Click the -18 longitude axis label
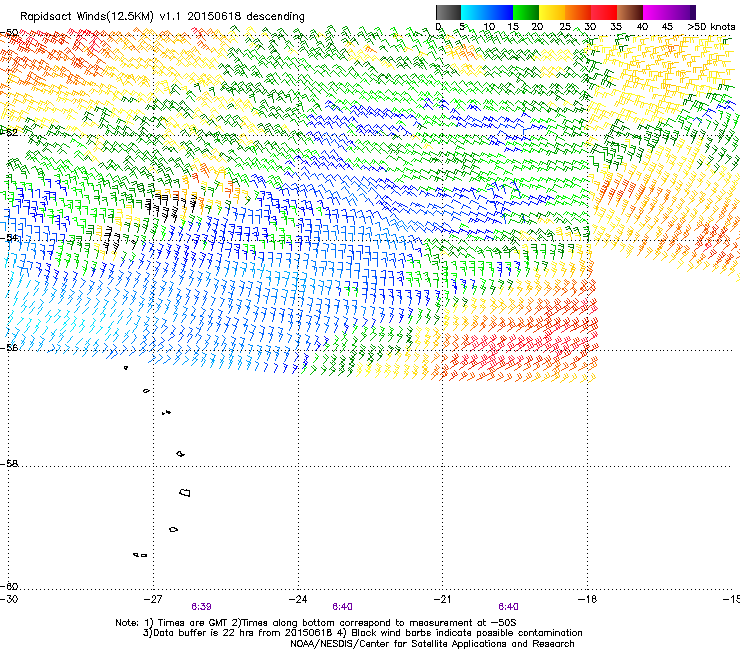This screenshot has width=740, height=650. point(587,599)
